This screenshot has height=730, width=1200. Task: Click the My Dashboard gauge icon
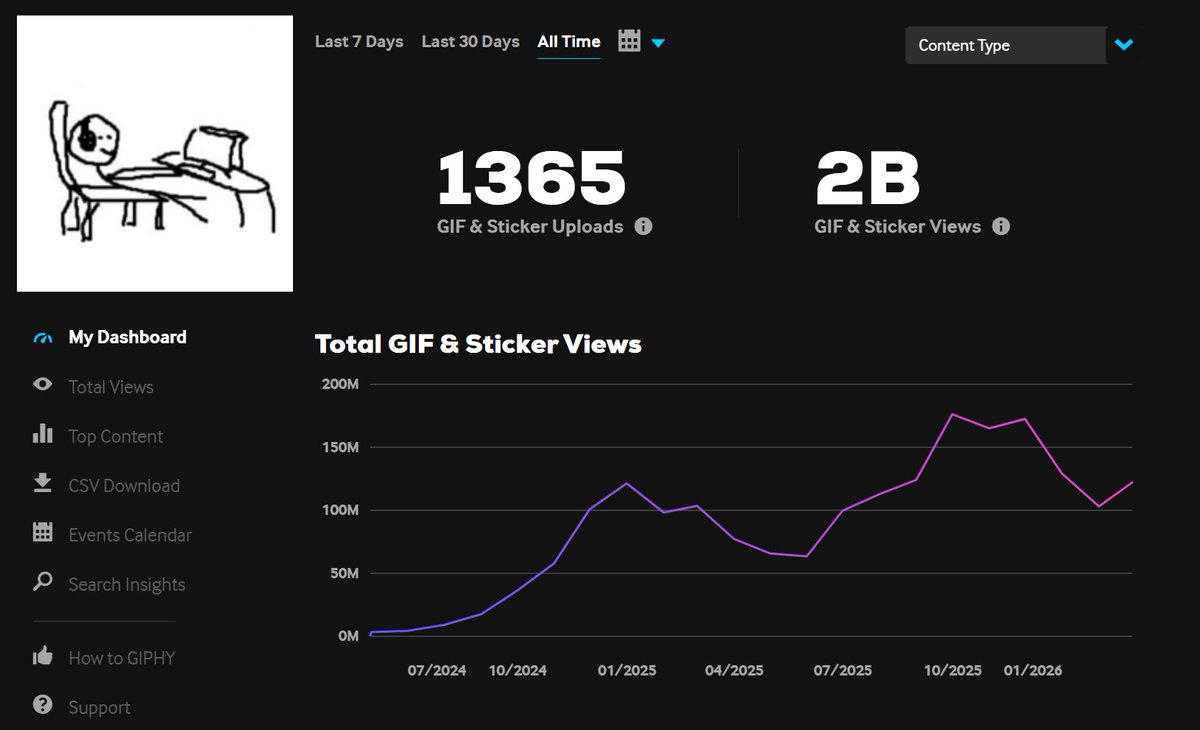[x=42, y=338]
